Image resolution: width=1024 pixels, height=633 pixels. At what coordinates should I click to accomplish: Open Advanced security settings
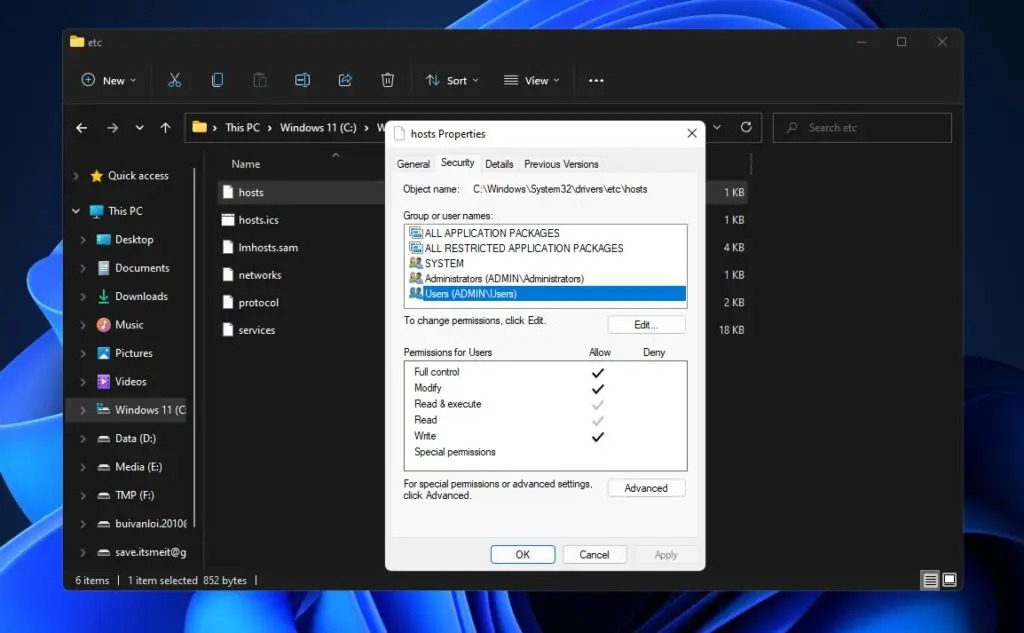pyautogui.click(x=646, y=488)
